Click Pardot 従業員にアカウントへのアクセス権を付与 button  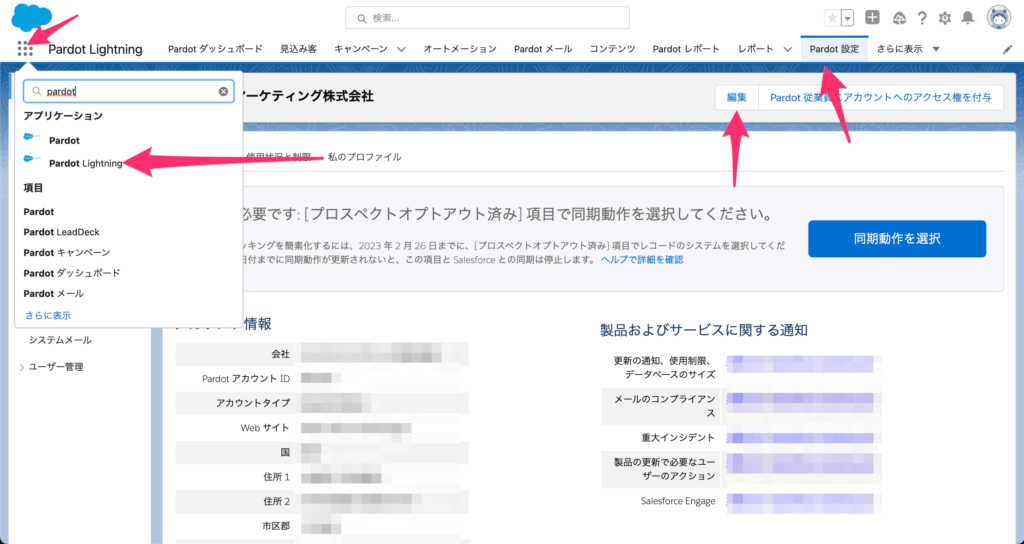(881, 97)
